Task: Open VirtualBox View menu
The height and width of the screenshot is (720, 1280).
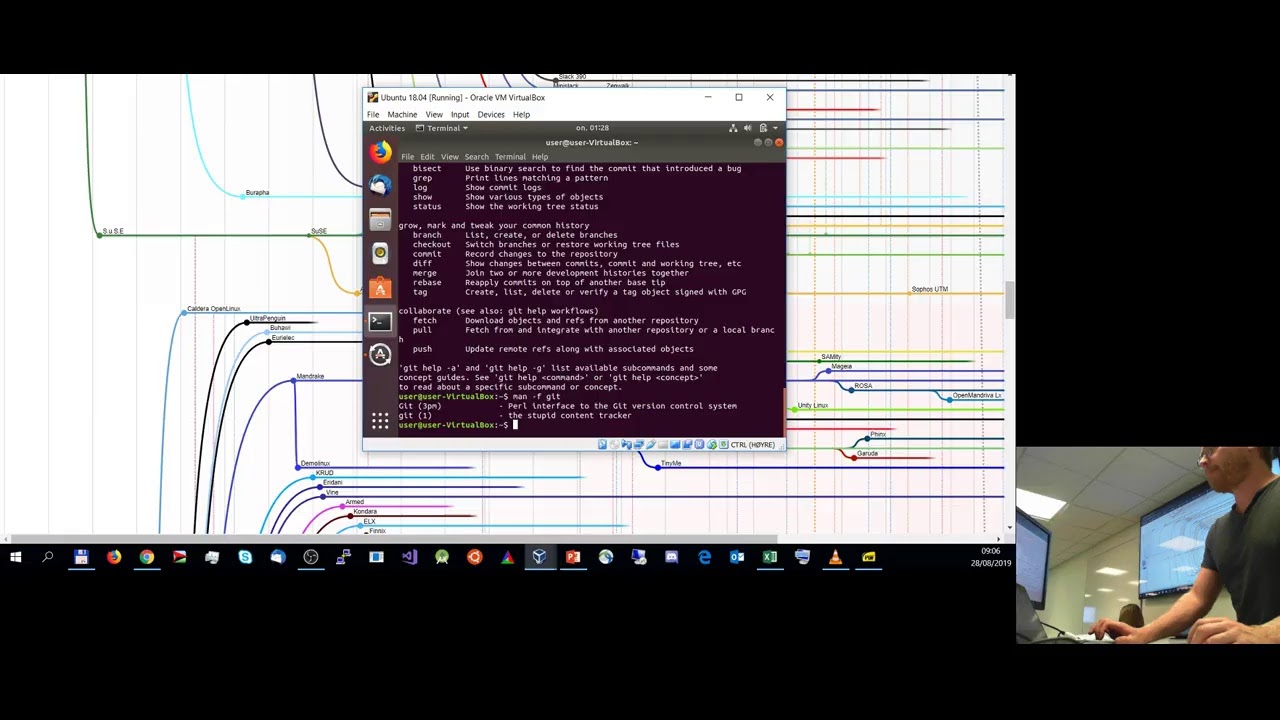Action: pyautogui.click(x=434, y=114)
